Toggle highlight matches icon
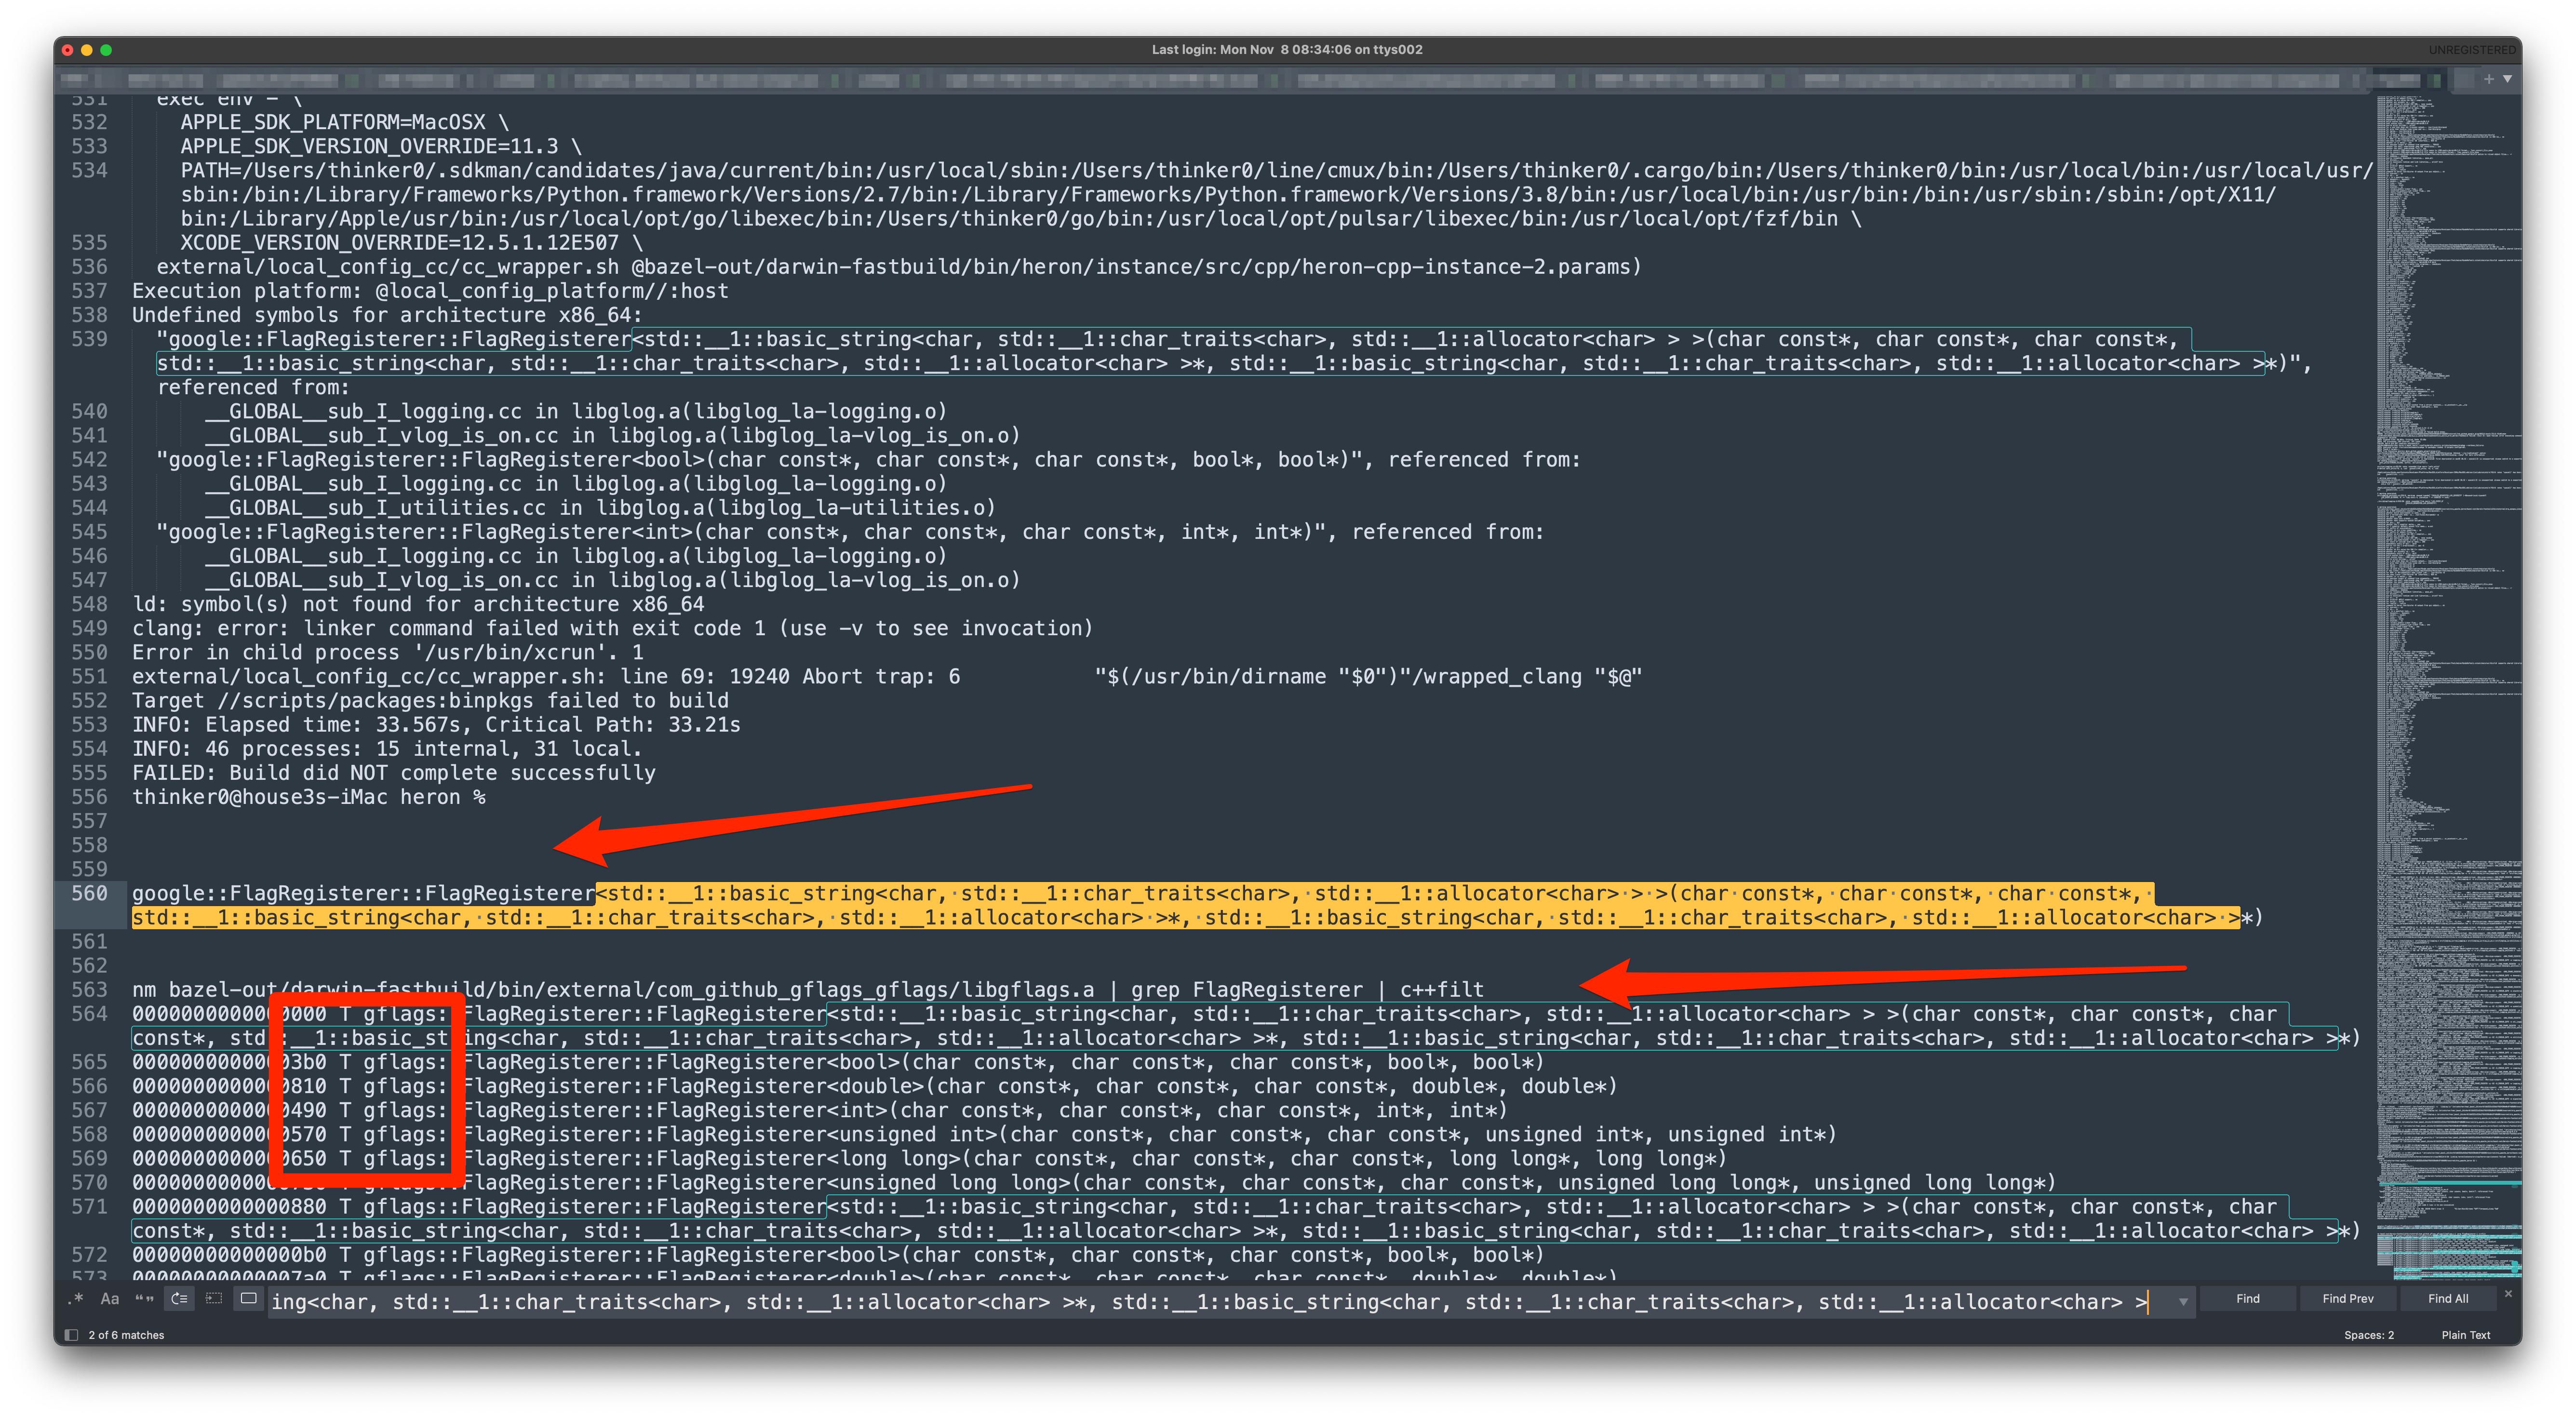This screenshot has height=1417, width=2576. coord(249,1300)
